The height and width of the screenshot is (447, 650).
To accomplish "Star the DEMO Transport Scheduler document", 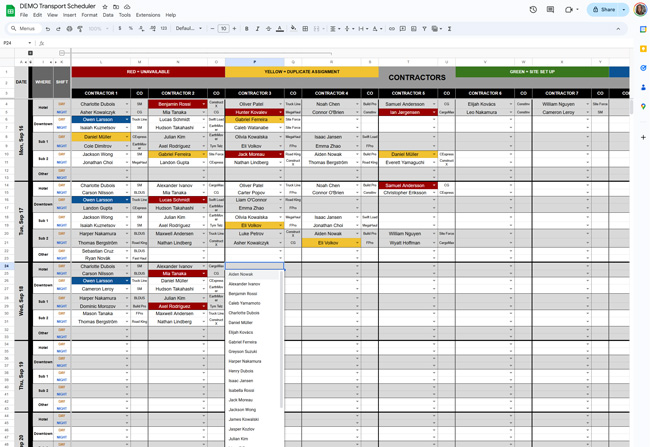I will (x=105, y=7).
